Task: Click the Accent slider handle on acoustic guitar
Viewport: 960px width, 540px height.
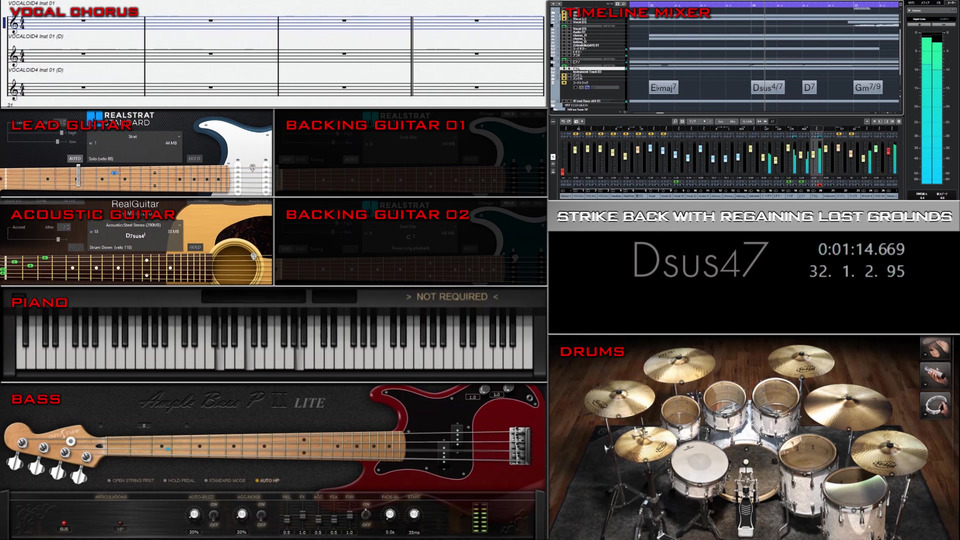Action: [58, 239]
